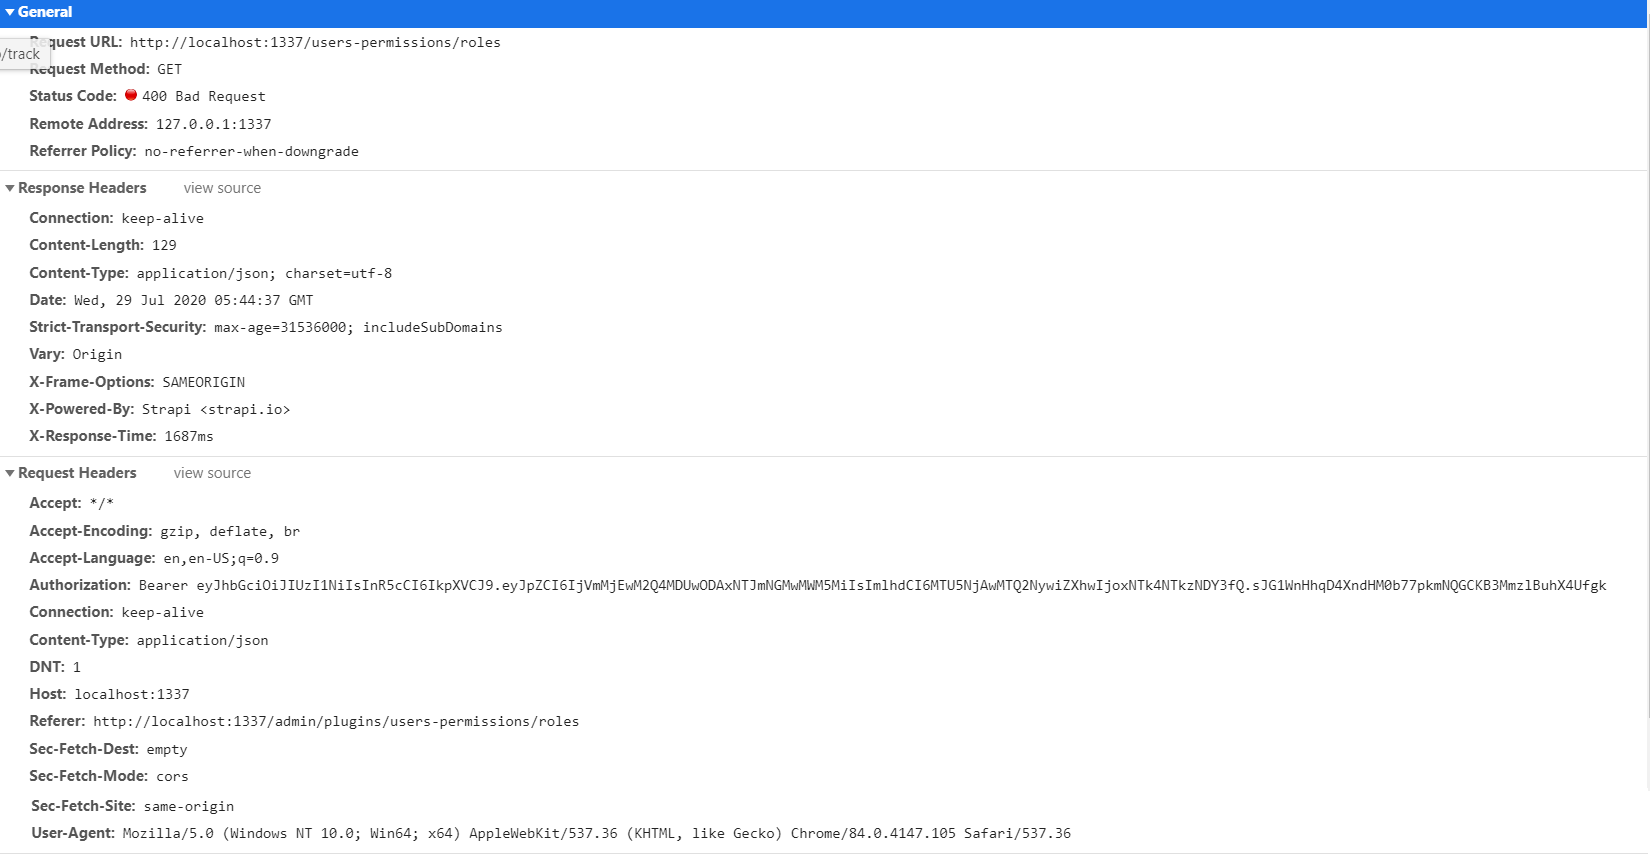Select X-Powered-By Strapi value
This screenshot has height=864, width=1651.
pyautogui.click(x=216, y=409)
